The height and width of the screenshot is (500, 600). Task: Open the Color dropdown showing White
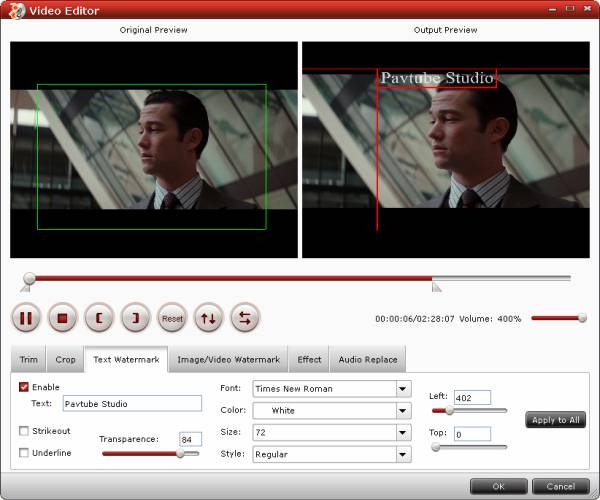click(332, 410)
